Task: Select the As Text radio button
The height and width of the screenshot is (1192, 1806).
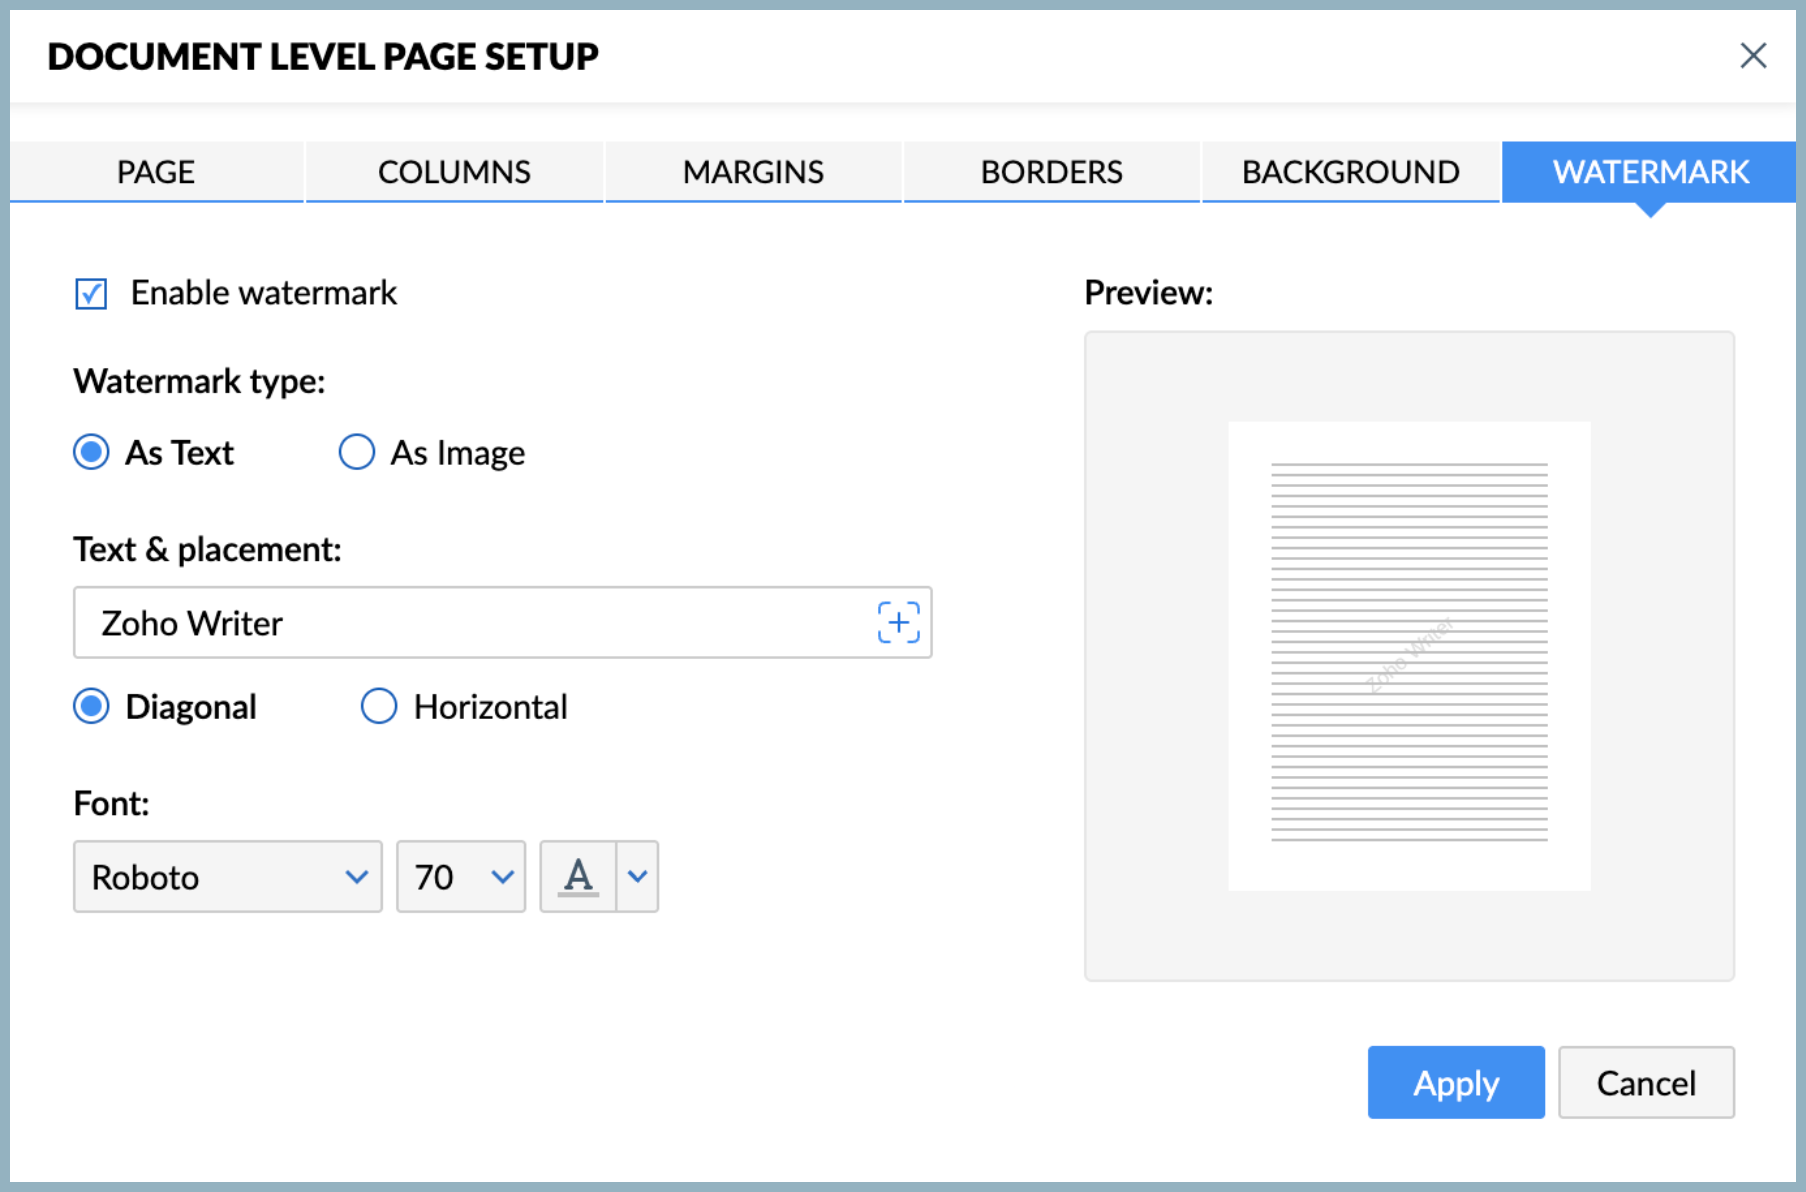Action: pyautogui.click(x=91, y=452)
